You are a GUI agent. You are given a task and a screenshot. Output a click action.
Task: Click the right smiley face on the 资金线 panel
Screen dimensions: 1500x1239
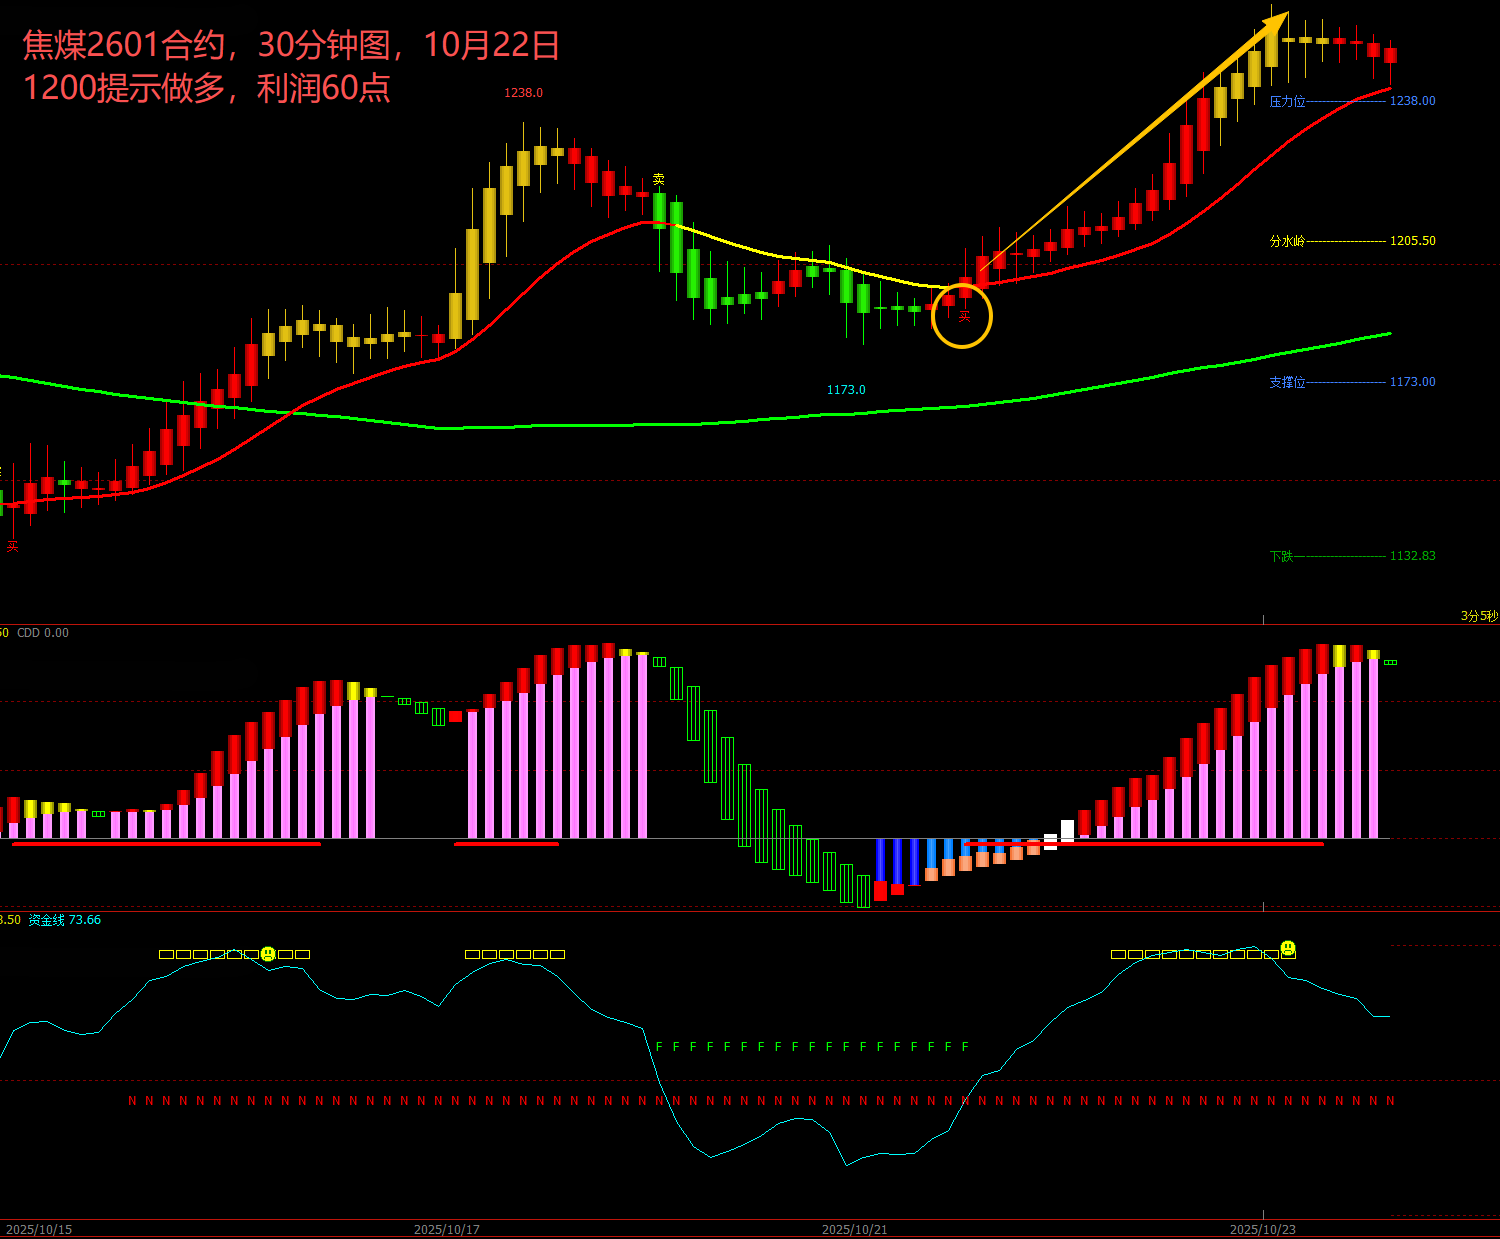tap(1288, 947)
